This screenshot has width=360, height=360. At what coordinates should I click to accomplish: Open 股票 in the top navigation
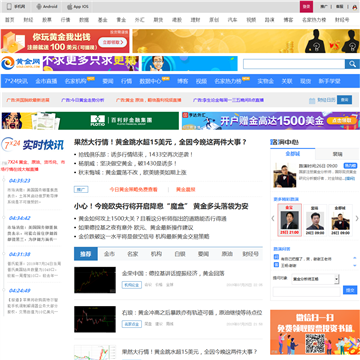pos(47,20)
